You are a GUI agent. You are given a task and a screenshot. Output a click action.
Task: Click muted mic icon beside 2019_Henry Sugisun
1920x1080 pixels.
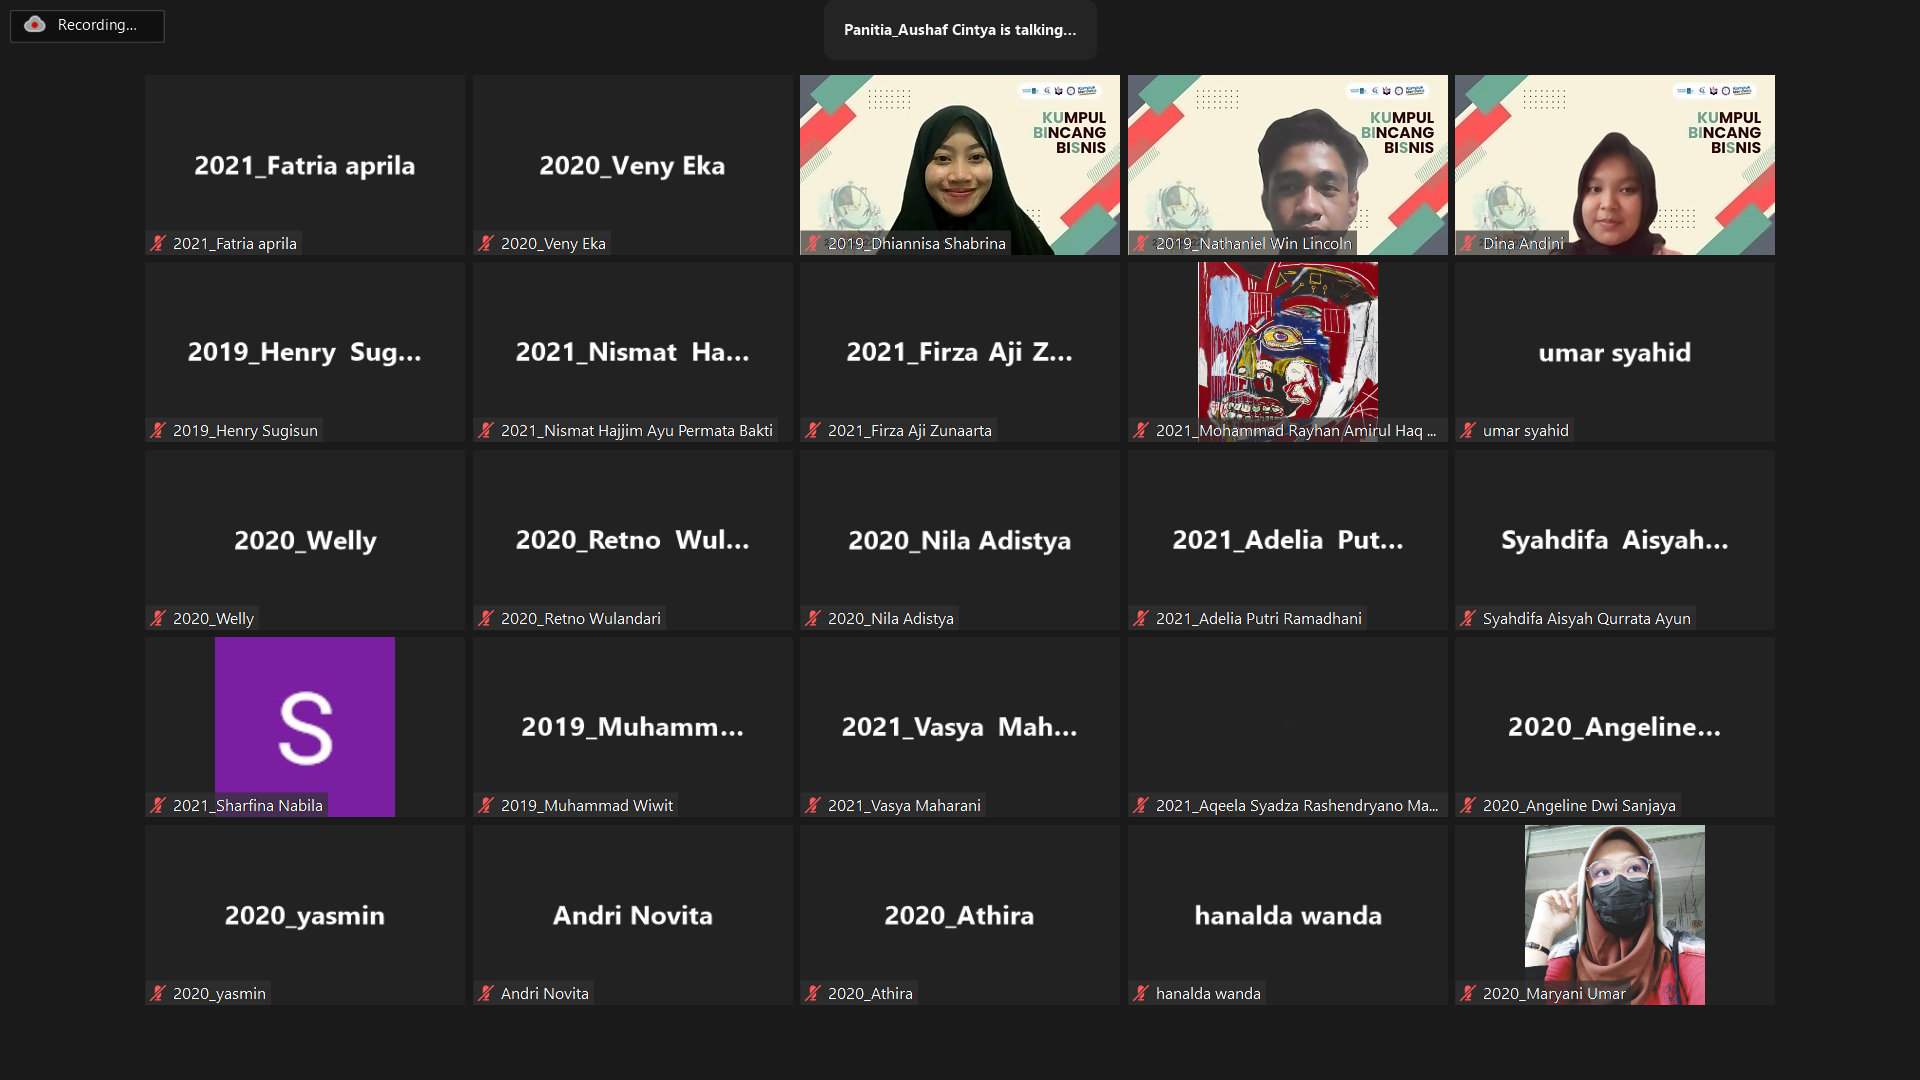click(158, 430)
